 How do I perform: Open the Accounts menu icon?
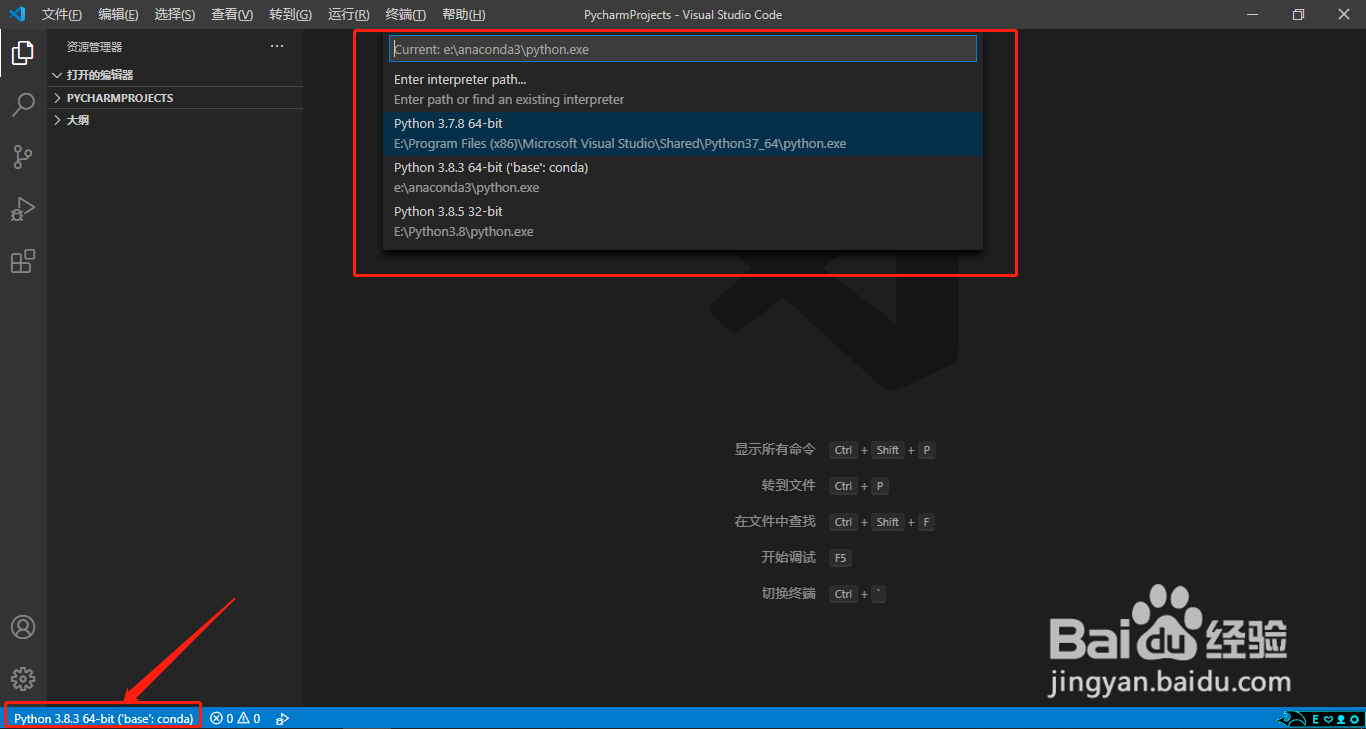[x=23, y=627]
